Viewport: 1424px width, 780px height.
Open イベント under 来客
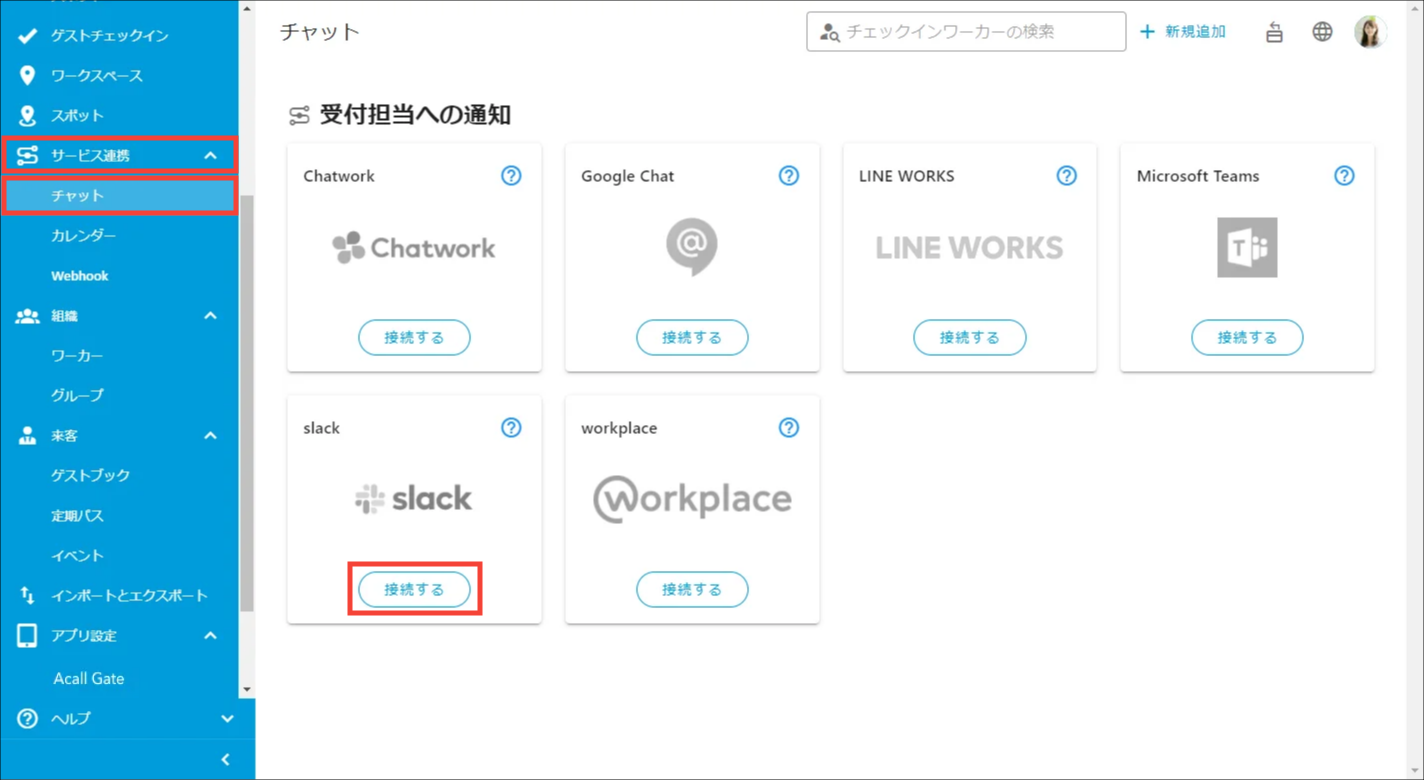120,556
